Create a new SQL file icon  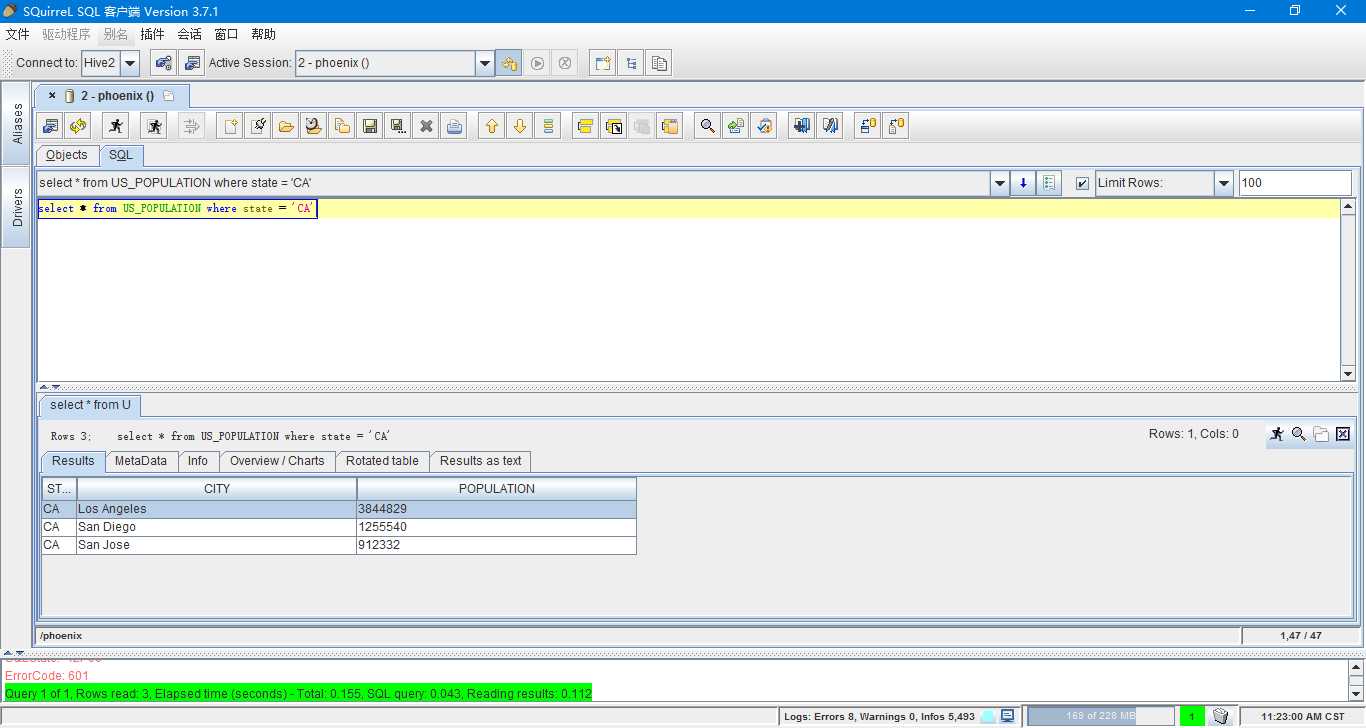[x=230, y=126]
